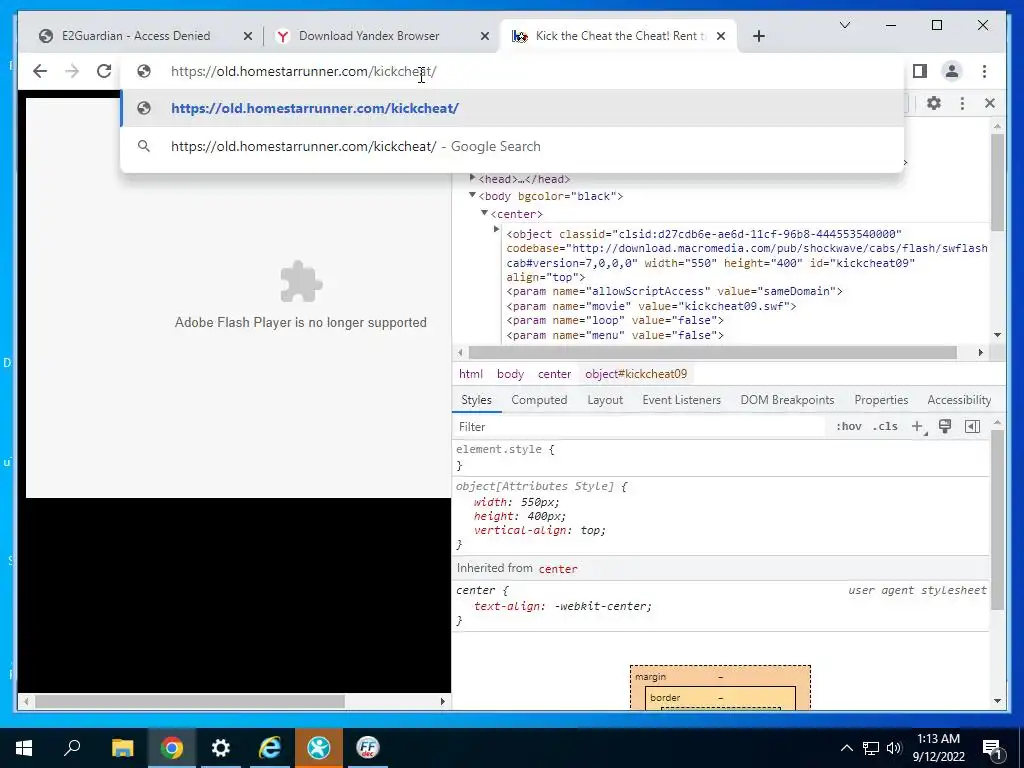Reload the page with the refresh icon
This screenshot has width=1024, height=768.
[104, 71]
